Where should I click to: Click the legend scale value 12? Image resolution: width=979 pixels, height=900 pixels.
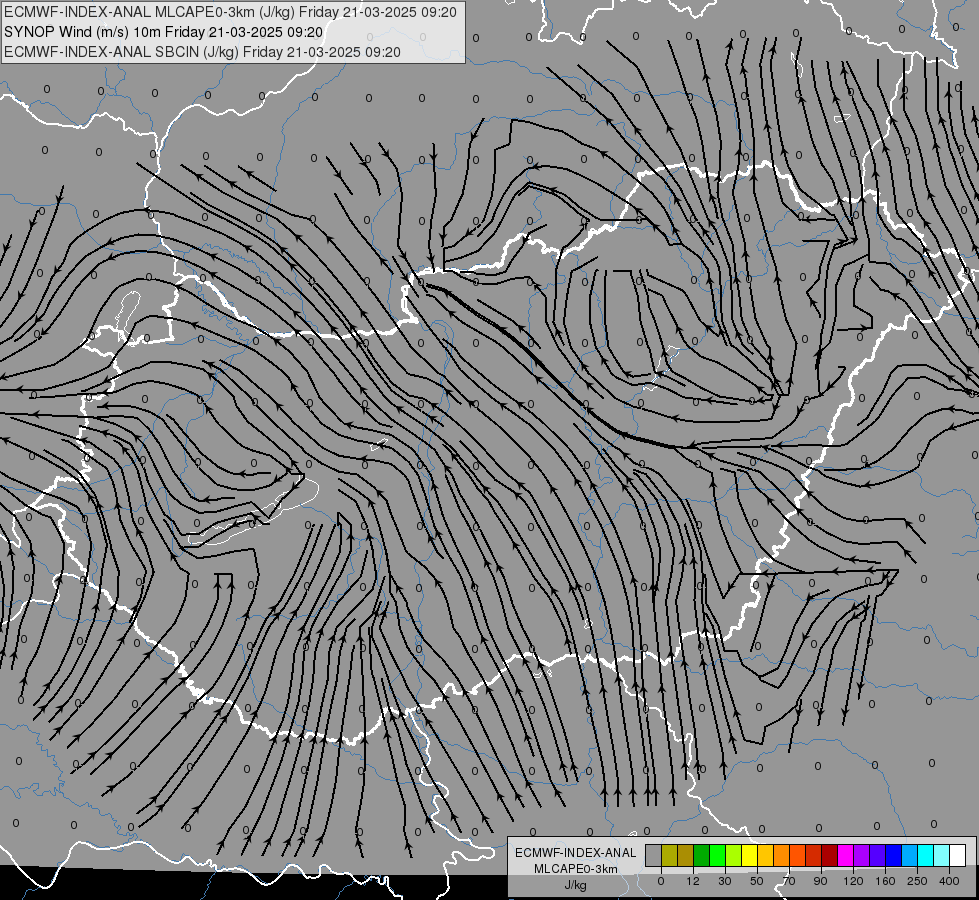(x=693, y=881)
